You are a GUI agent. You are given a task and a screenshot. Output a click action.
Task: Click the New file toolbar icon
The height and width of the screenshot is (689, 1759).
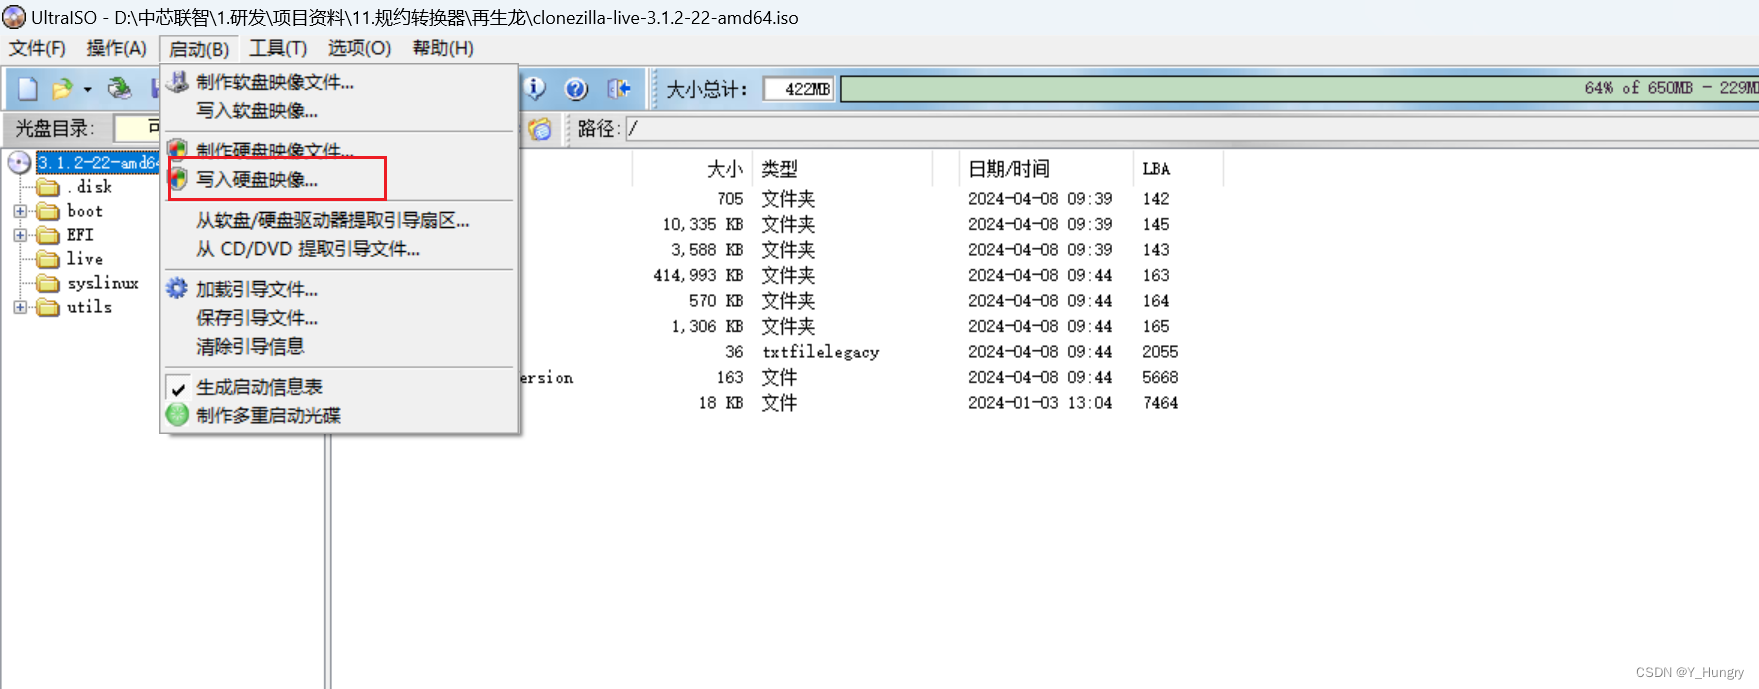[28, 89]
